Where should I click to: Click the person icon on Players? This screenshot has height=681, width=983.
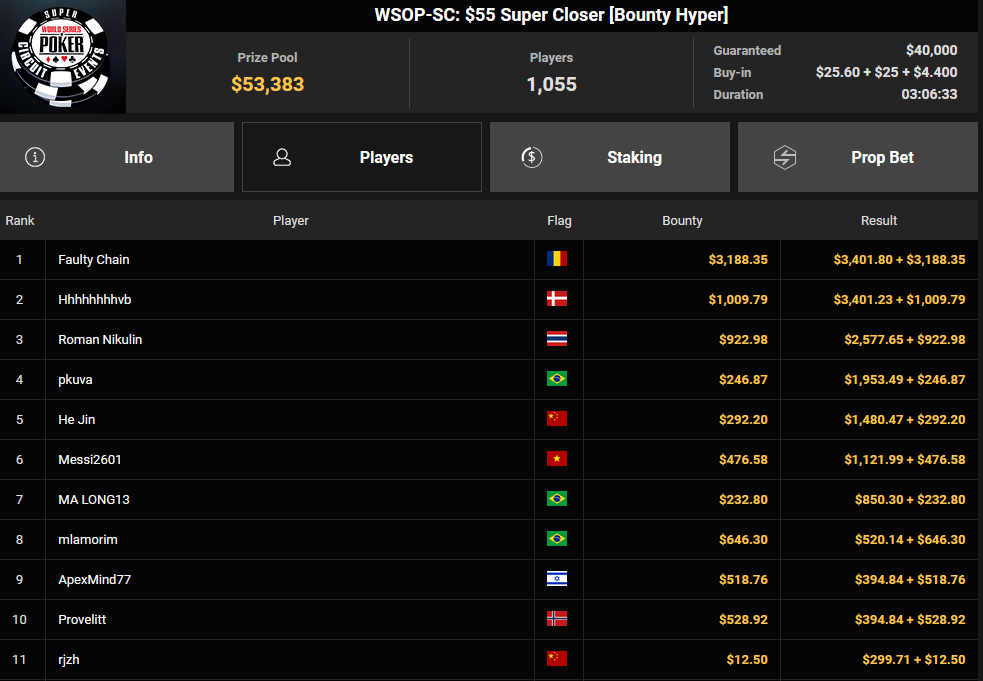point(282,157)
